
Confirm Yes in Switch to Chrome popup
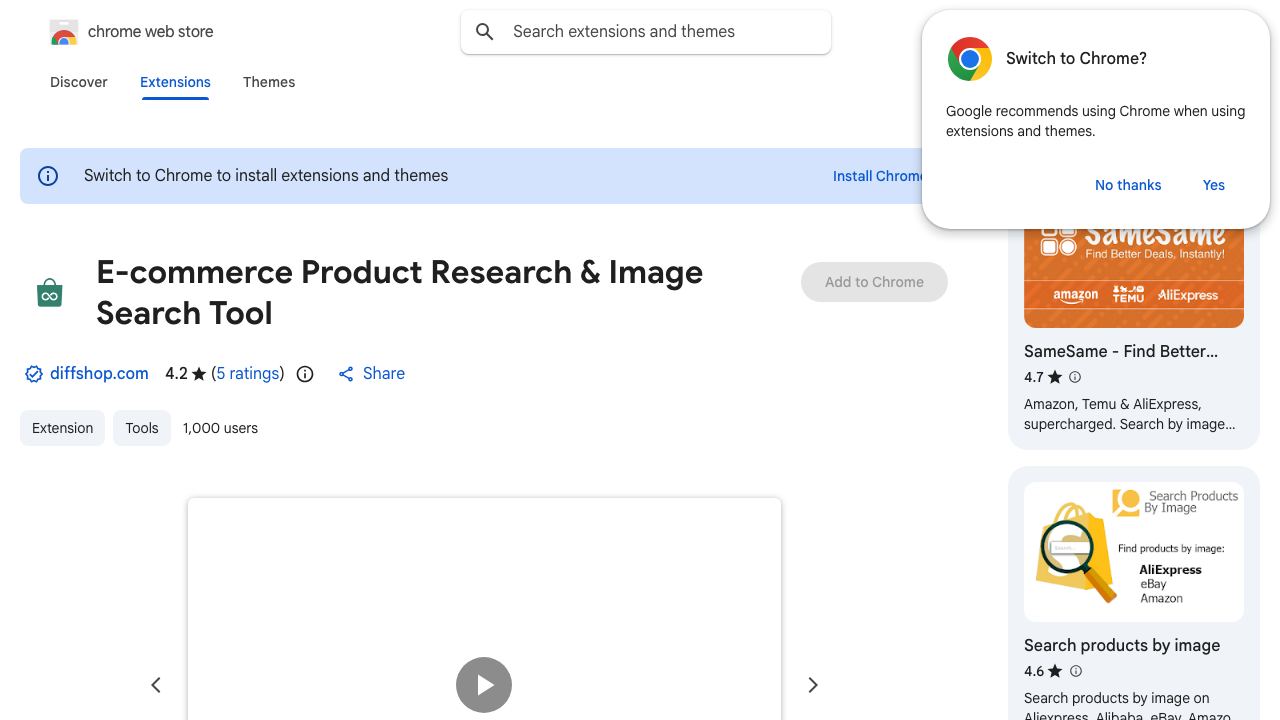1214,185
